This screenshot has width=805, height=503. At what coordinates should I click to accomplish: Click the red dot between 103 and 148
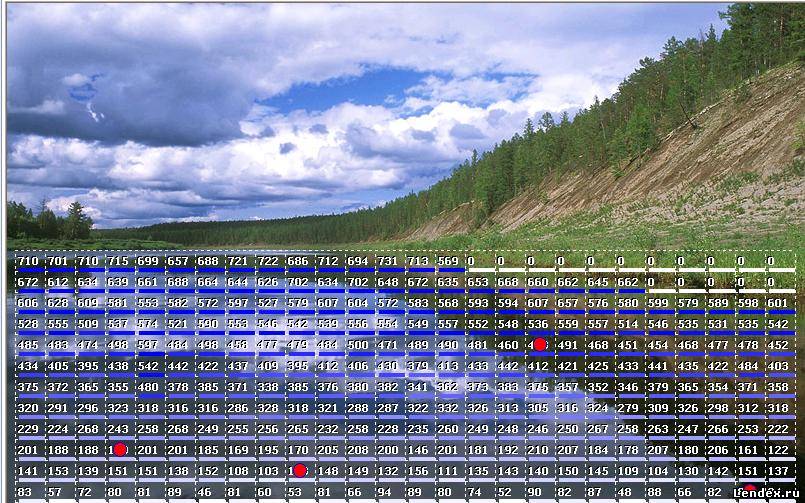299,470
